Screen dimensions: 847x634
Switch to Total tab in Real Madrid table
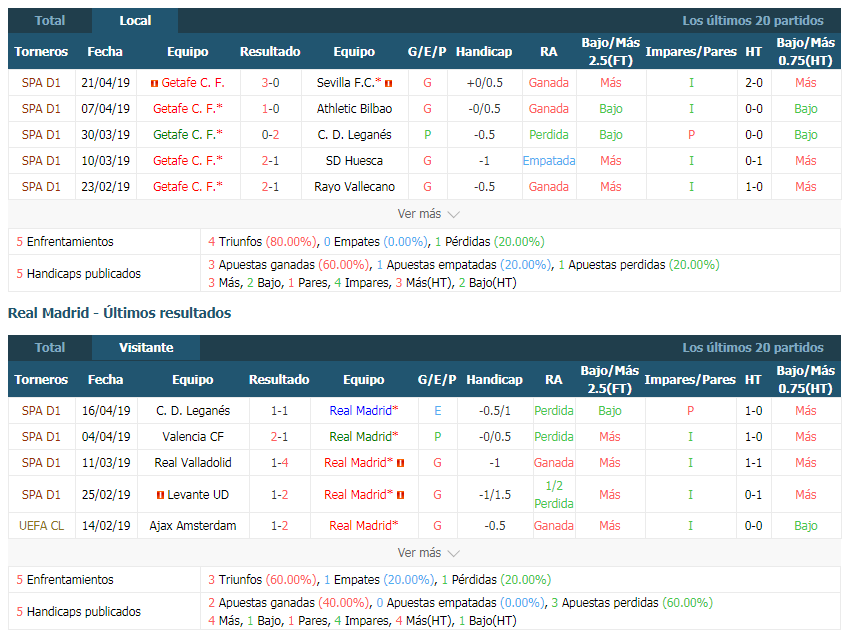pos(50,347)
